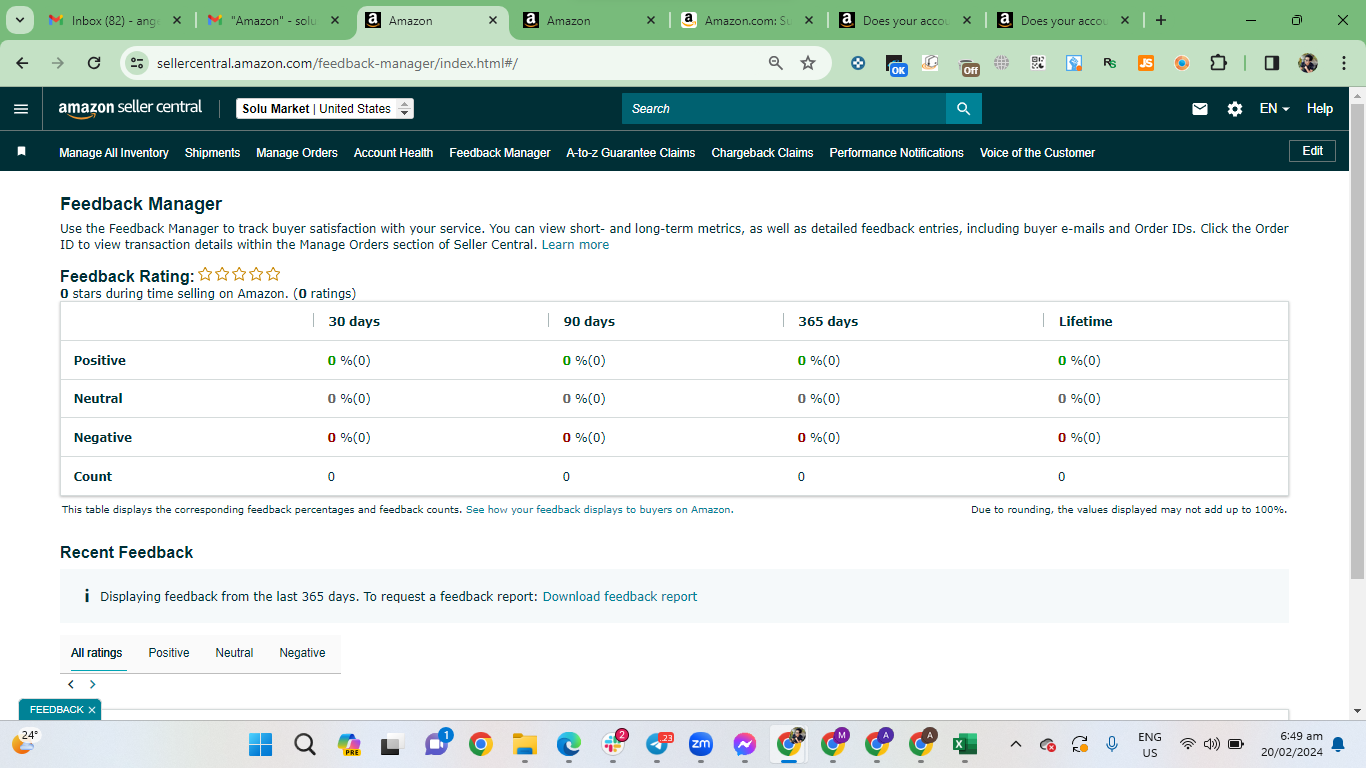Screen dimensions: 1366x768
Task: Expand the browser tab search chevron
Action: (19, 20)
